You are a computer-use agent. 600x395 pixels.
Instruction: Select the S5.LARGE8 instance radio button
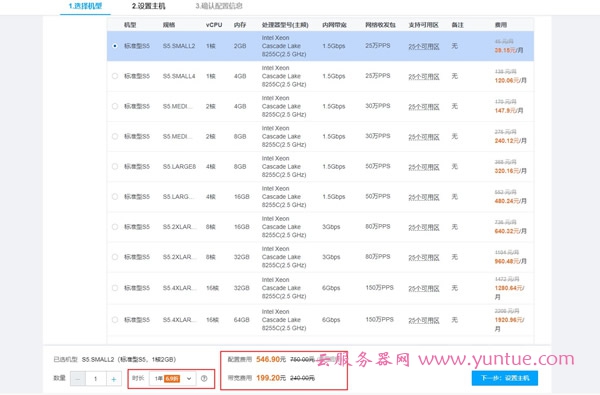point(115,166)
